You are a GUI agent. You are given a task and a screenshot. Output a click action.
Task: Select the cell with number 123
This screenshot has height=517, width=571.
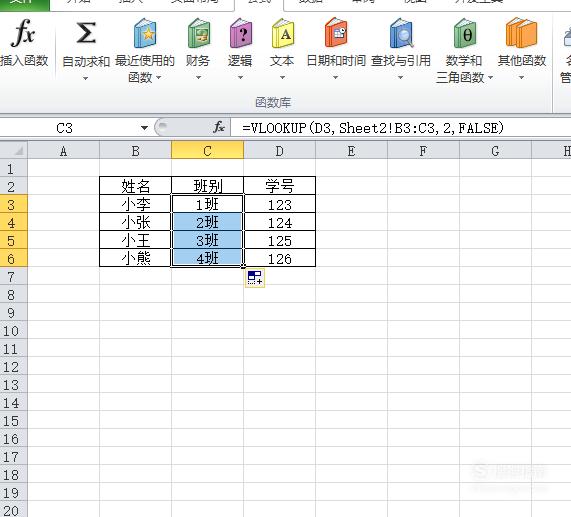pos(279,204)
